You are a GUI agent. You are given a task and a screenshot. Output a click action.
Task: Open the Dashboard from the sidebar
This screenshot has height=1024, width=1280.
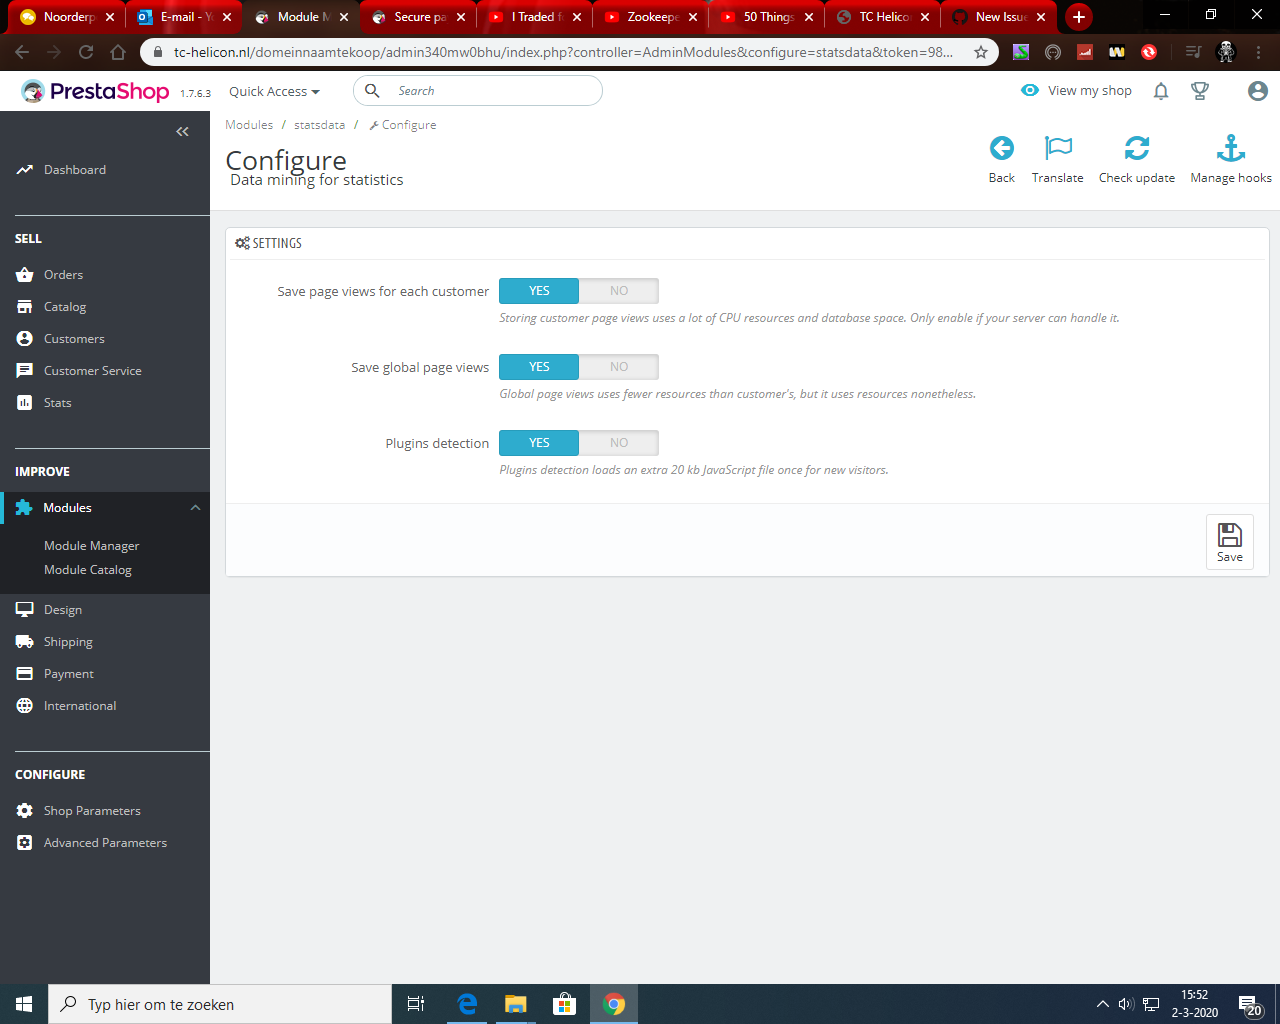click(x=73, y=169)
